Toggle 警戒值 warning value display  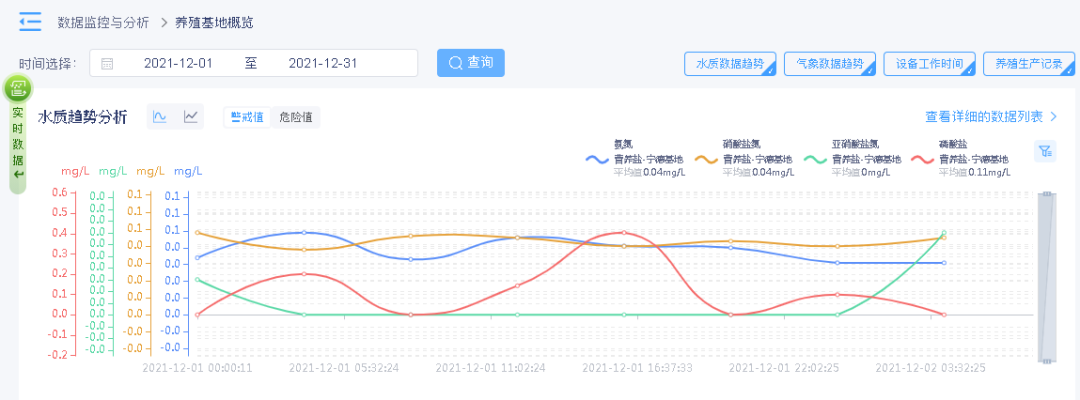pos(247,117)
